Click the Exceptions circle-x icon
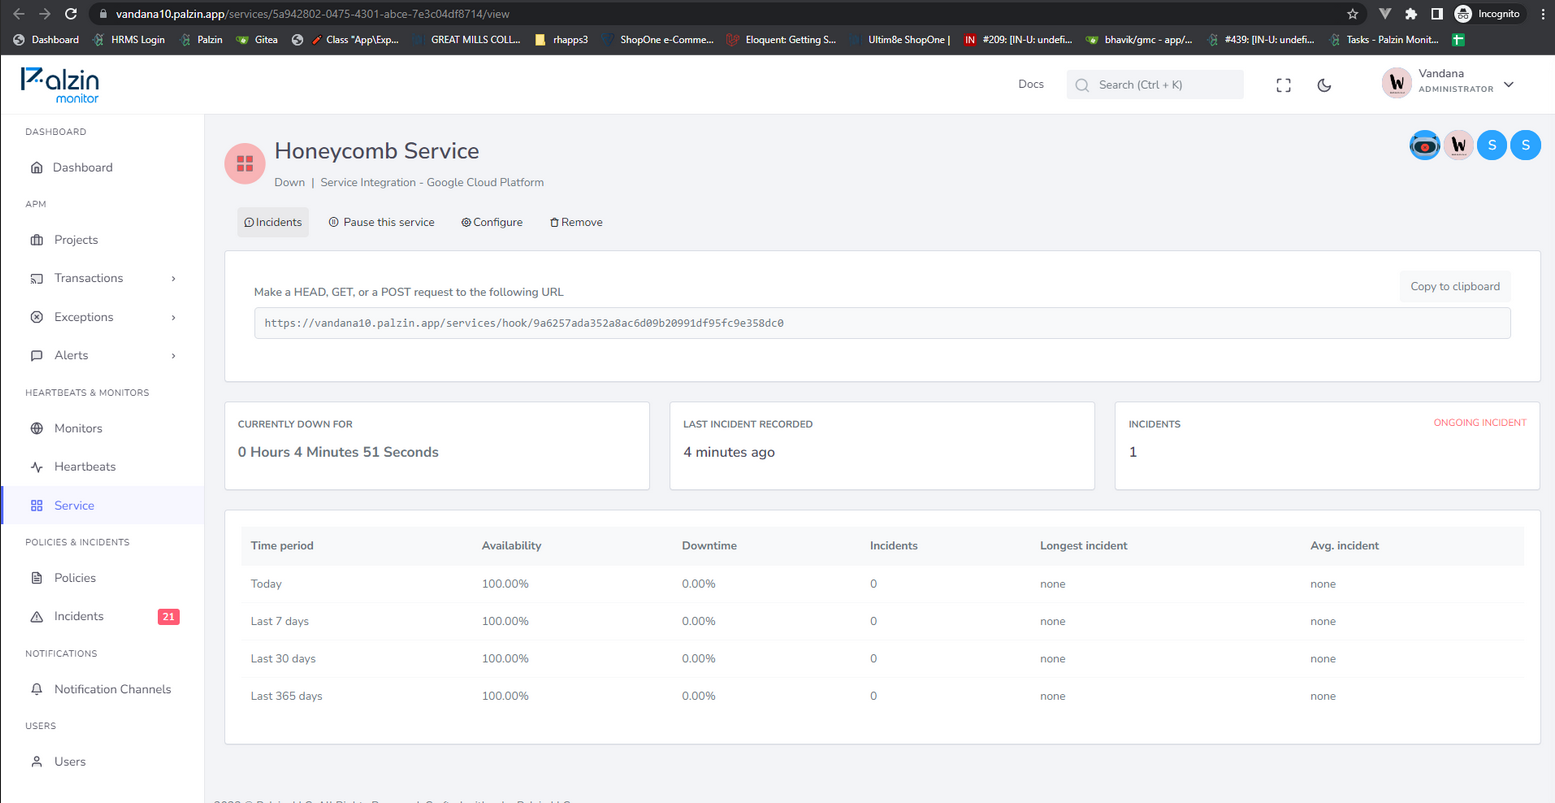Screen dimensions: 1555x803 37,317
